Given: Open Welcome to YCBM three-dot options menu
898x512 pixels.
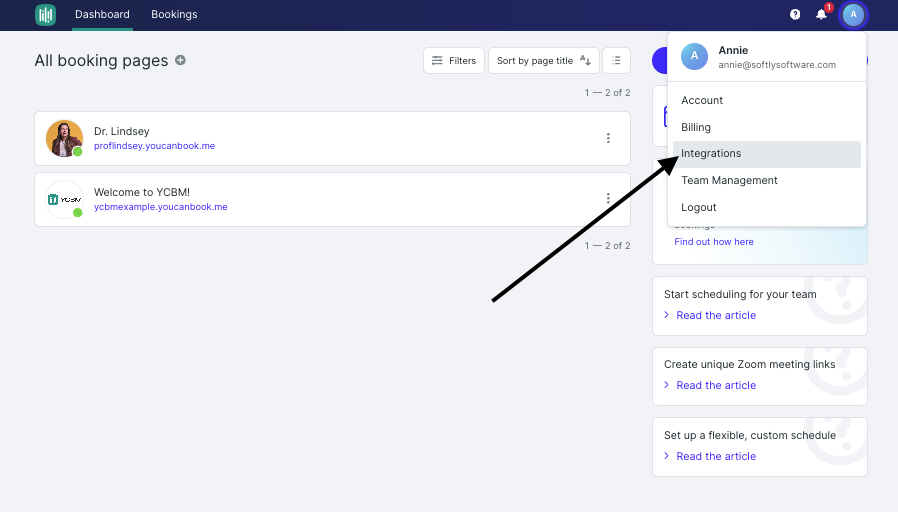Looking at the screenshot, I should pyautogui.click(x=608, y=198).
